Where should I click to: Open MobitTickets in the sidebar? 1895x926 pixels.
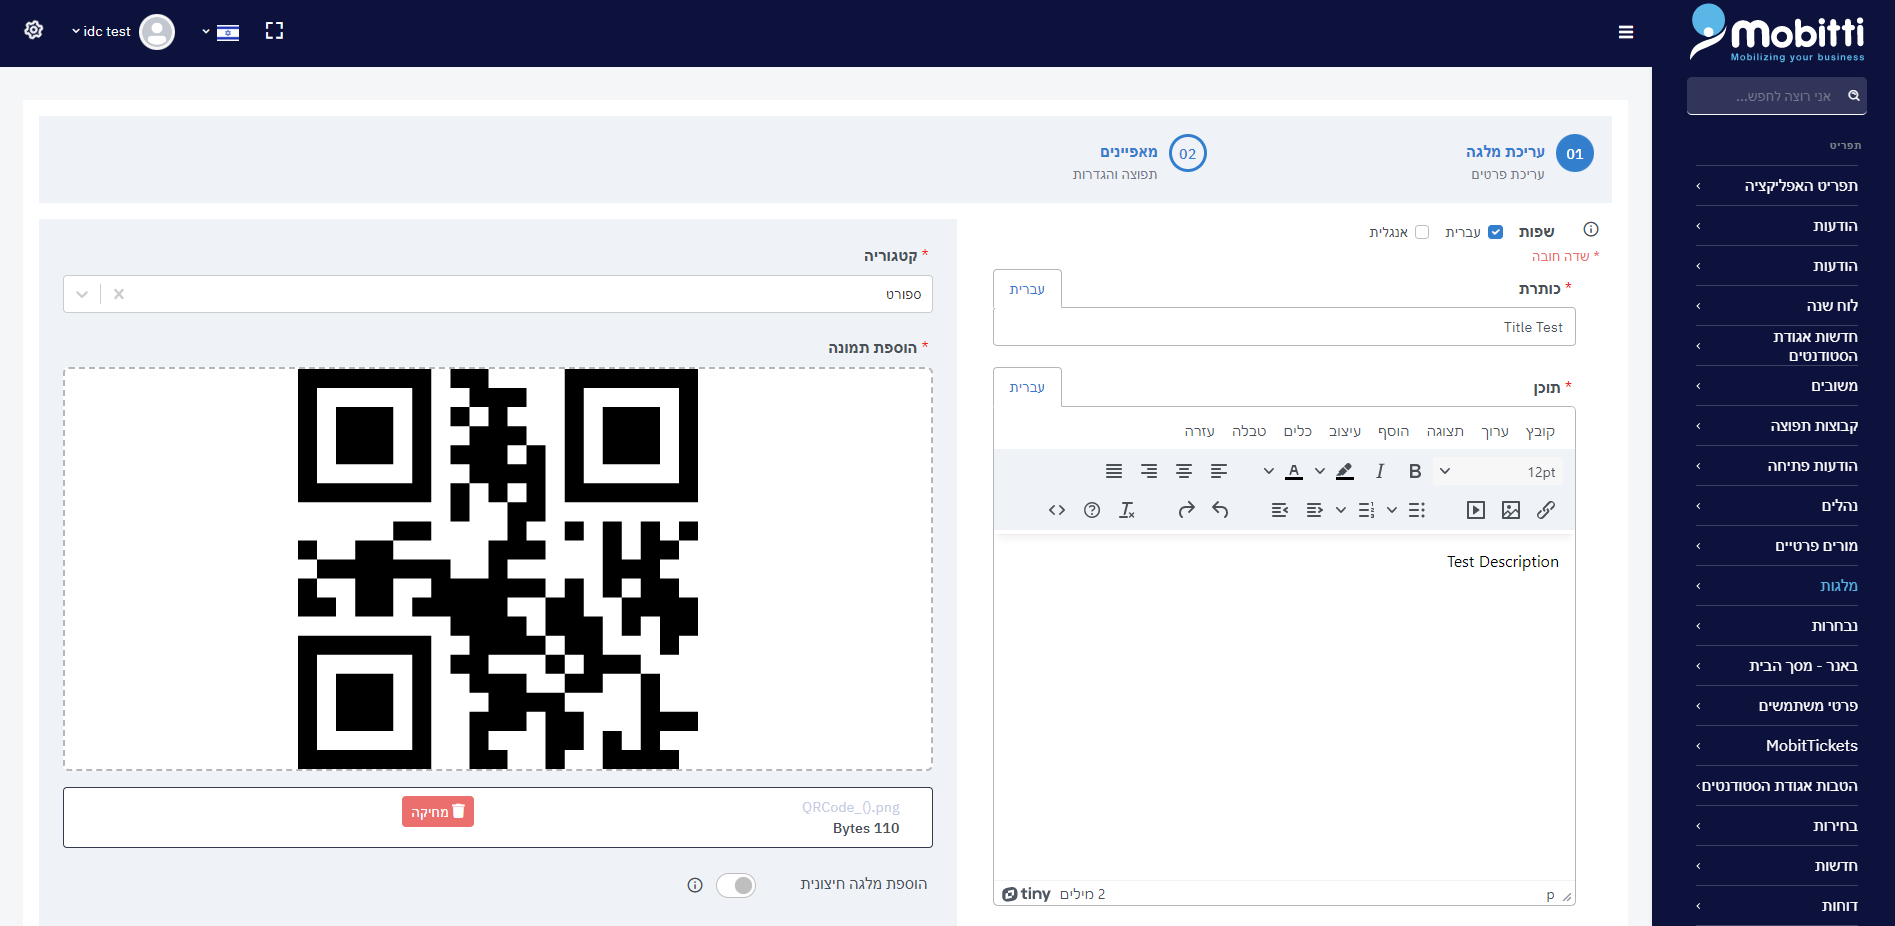tap(1777, 746)
